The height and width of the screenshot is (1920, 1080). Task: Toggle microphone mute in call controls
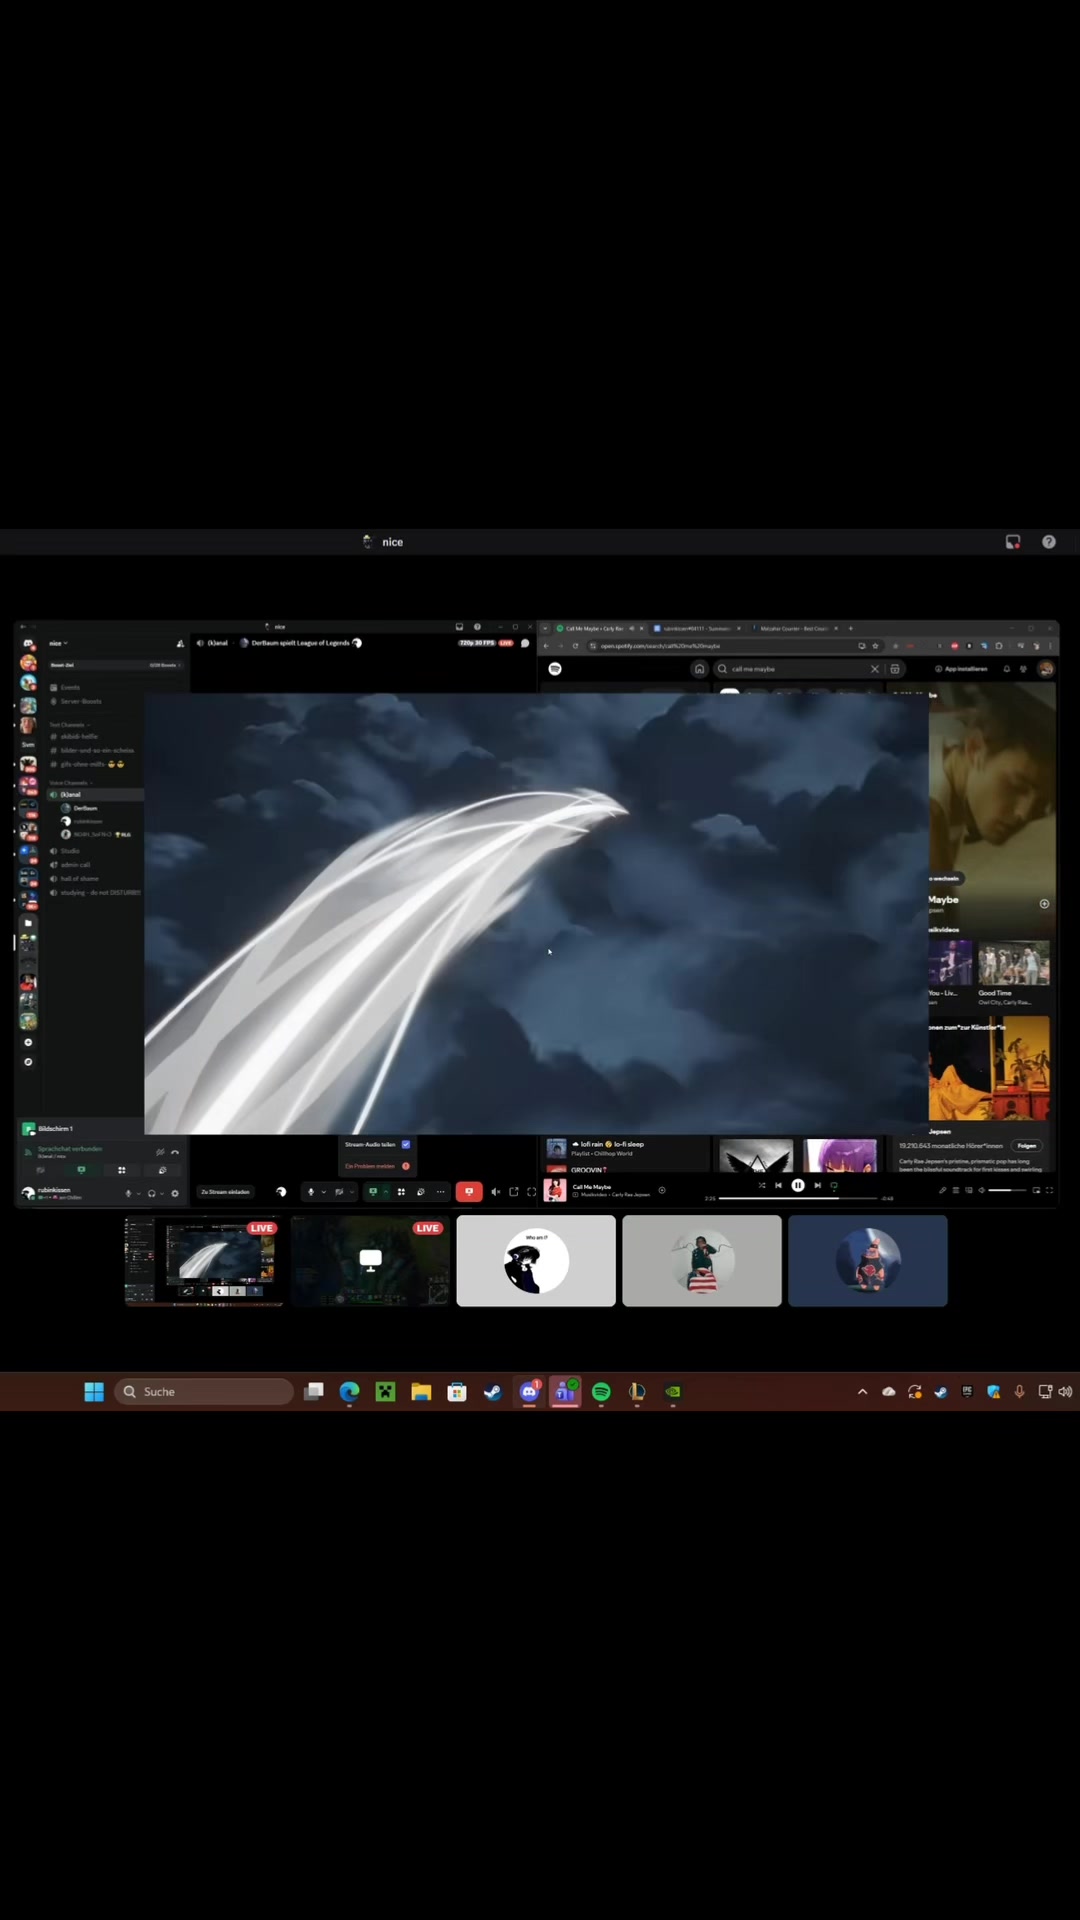point(311,1192)
